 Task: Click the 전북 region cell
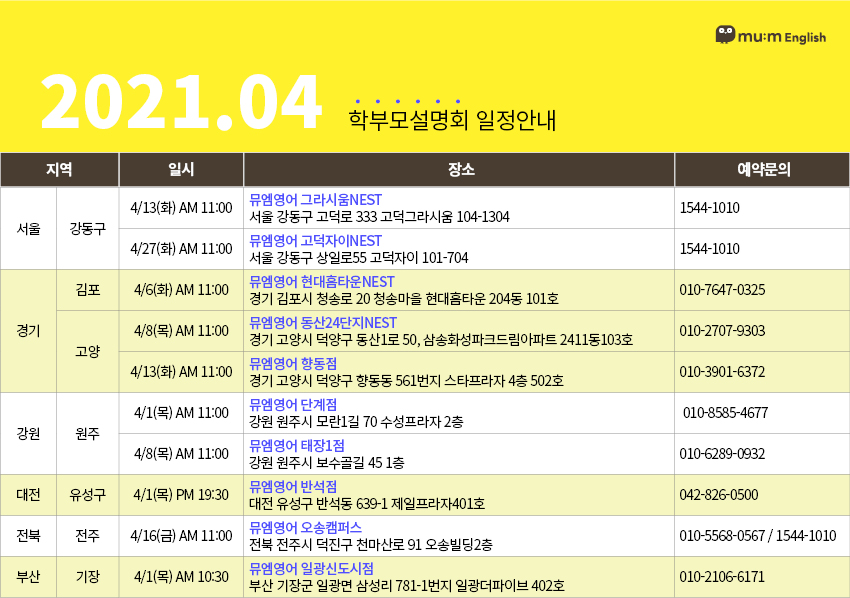click(28, 536)
